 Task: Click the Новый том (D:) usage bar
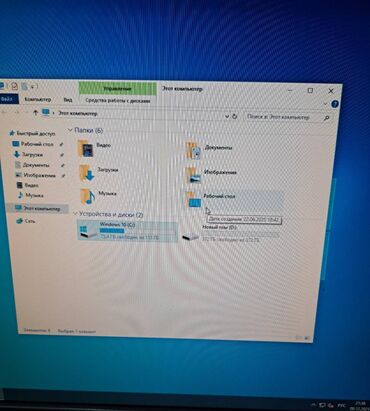click(240, 234)
